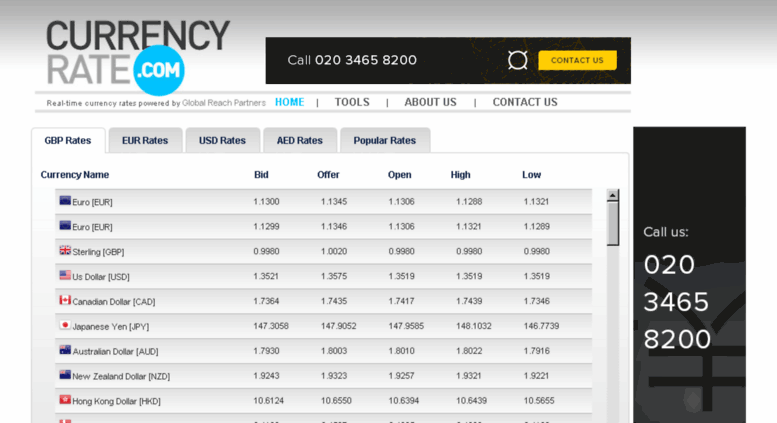
Task: Click the Canadian flag beside Canadian Dollar
Action: tap(65, 300)
